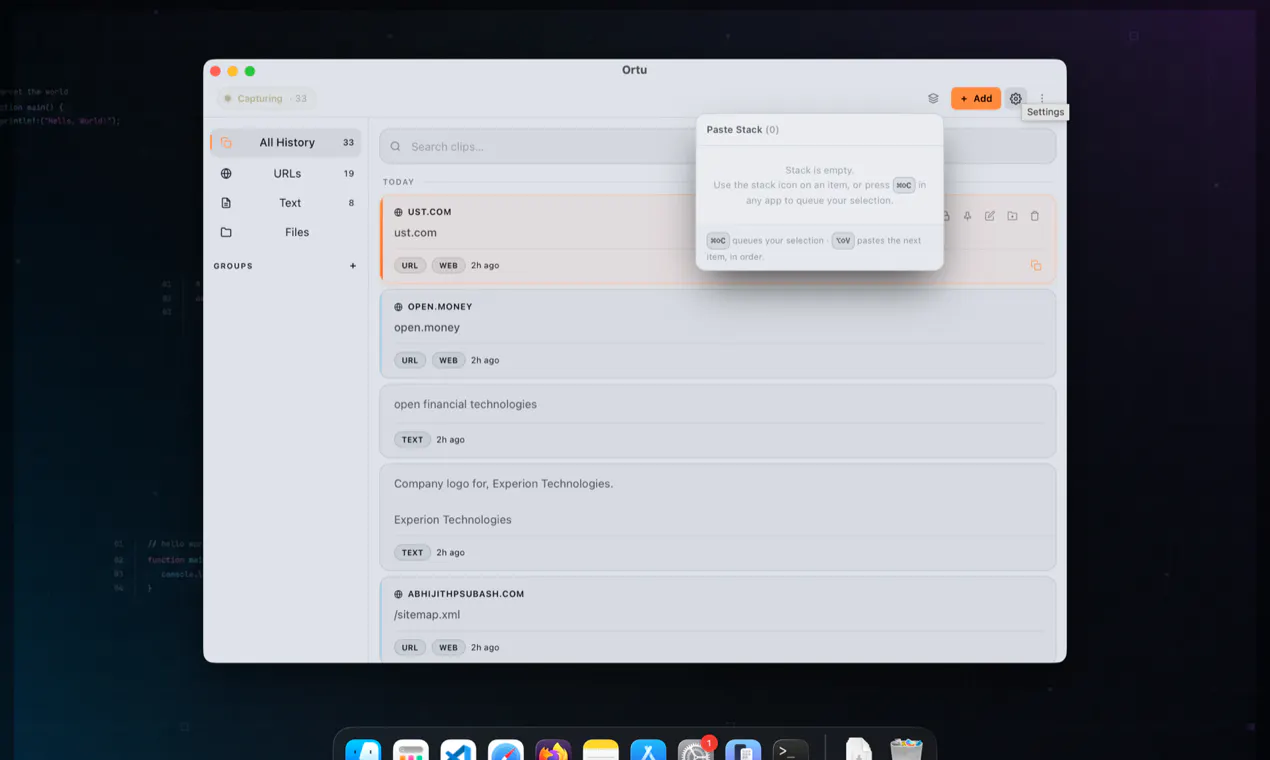Viewport: 1270px width, 760px height.
Task: Open Terminal from the dock
Action: click(791, 750)
